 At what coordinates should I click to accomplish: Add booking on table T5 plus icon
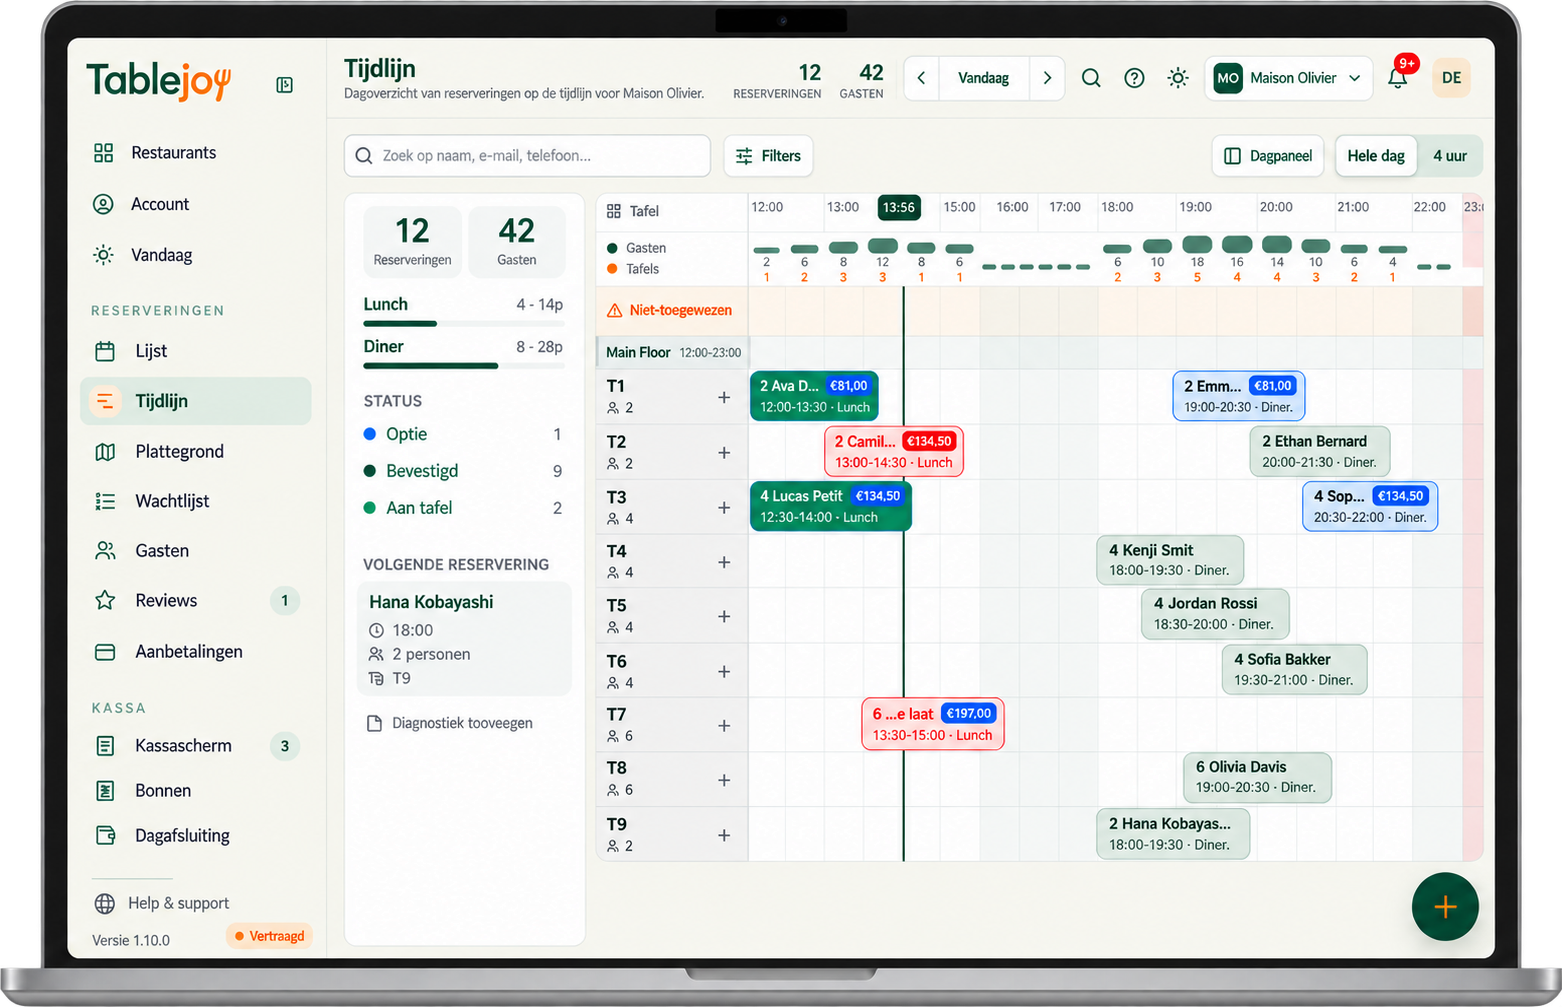click(724, 616)
